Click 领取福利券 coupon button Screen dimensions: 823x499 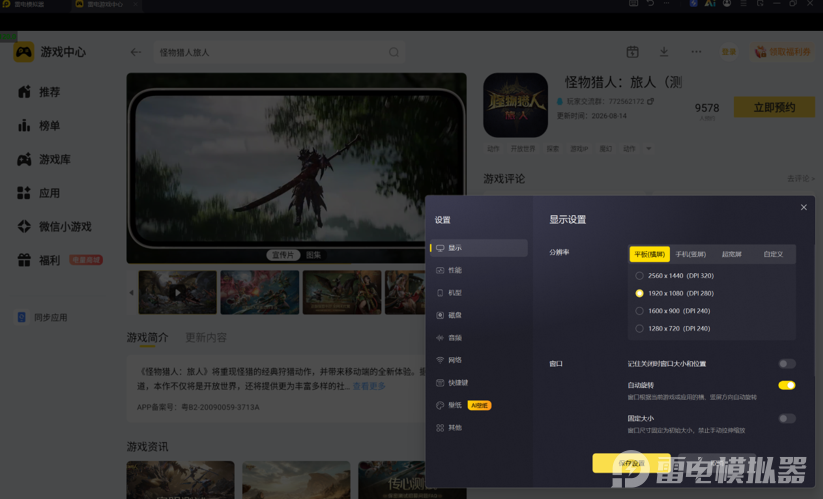coord(783,52)
